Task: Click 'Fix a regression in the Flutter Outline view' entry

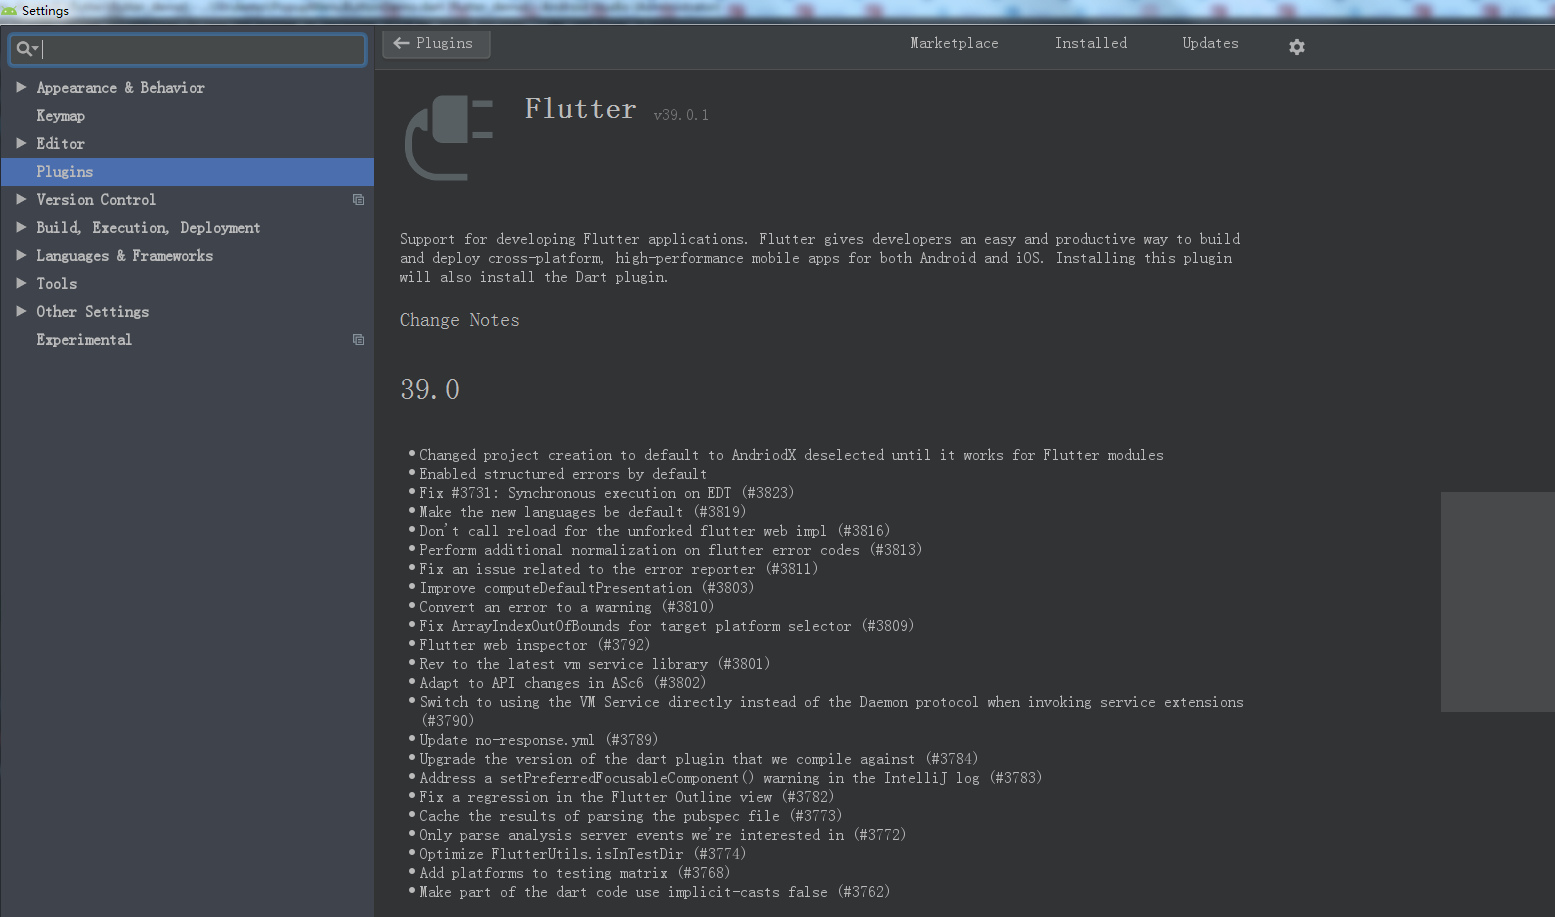Action: tap(626, 797)
